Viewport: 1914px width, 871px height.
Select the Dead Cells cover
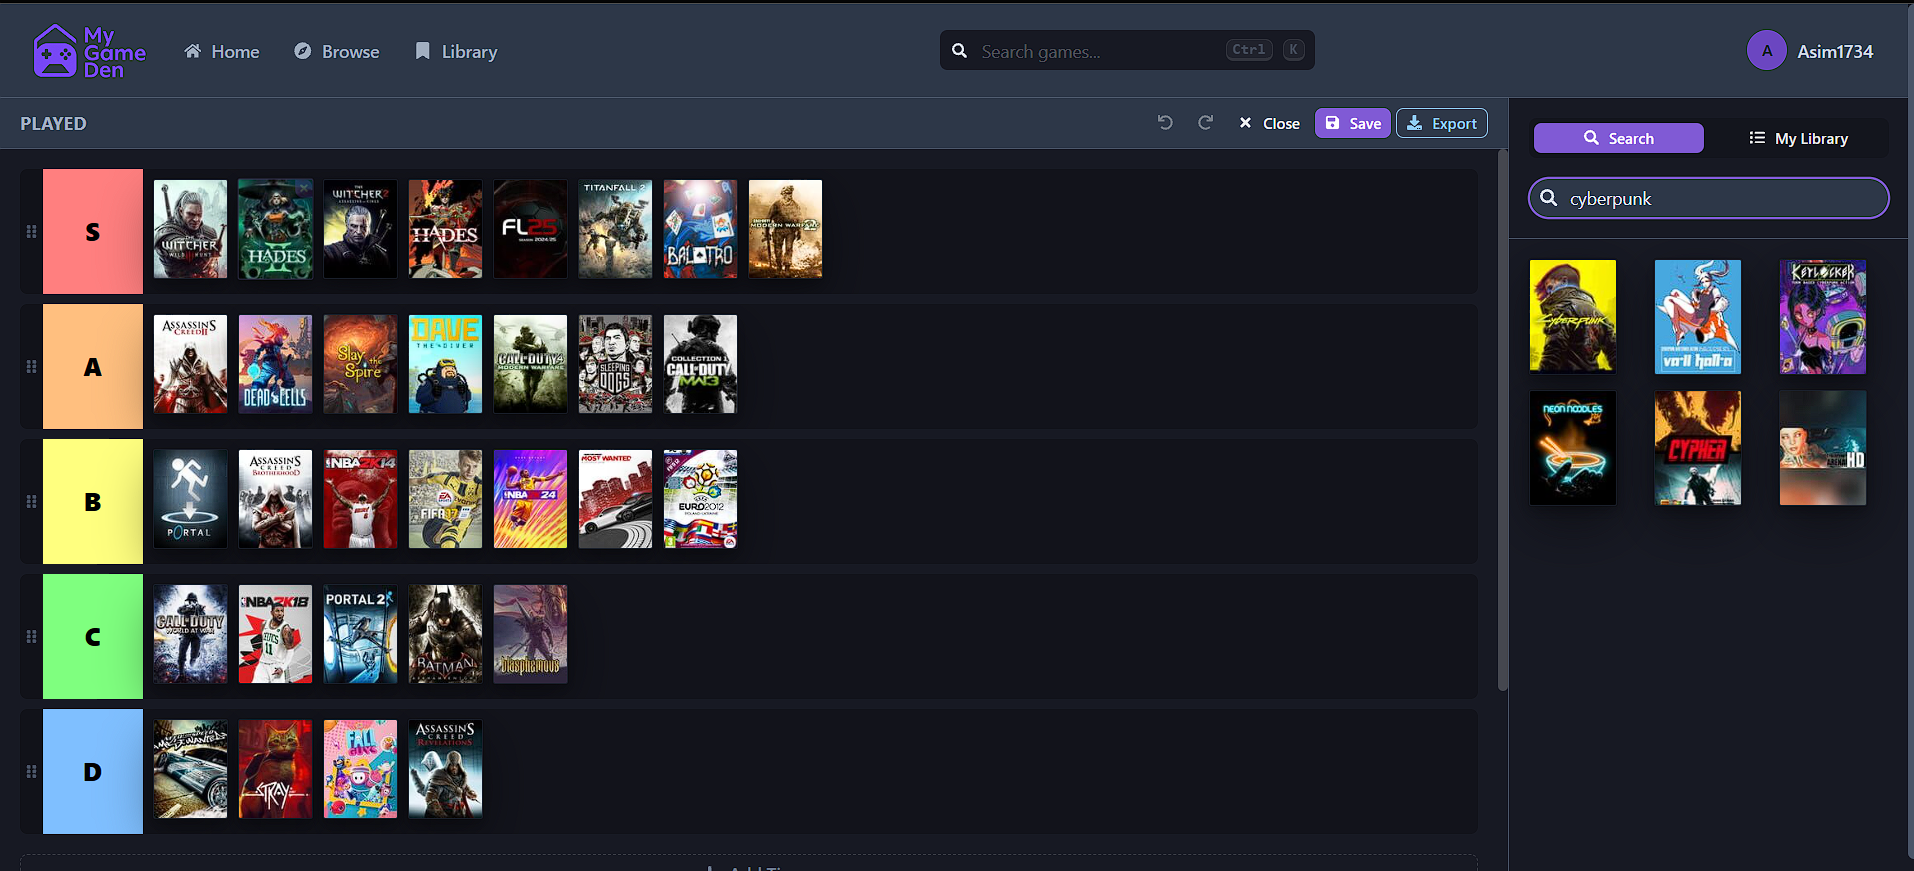(x=275, y=364)
